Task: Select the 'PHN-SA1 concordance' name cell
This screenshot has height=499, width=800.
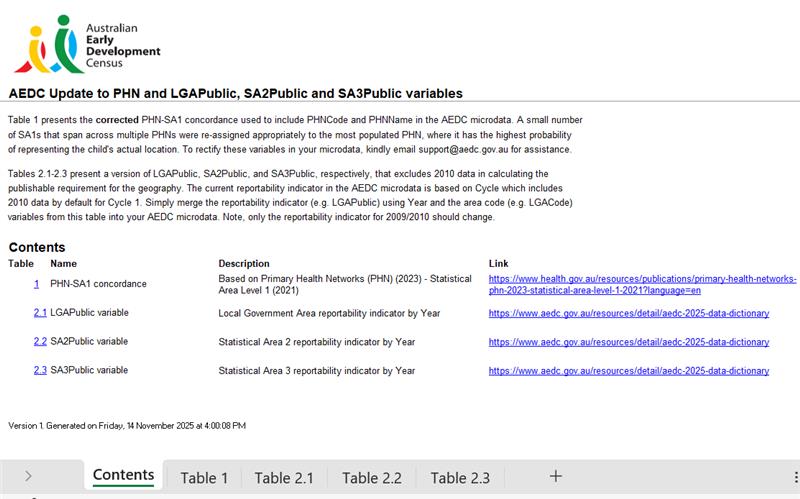Action: click(x=98, y=284)
